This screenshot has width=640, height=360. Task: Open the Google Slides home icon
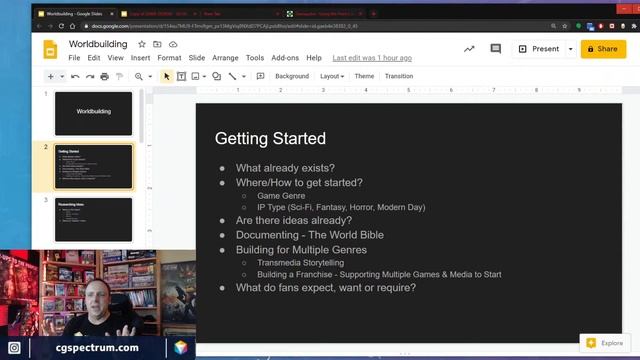tap(50, 50)
